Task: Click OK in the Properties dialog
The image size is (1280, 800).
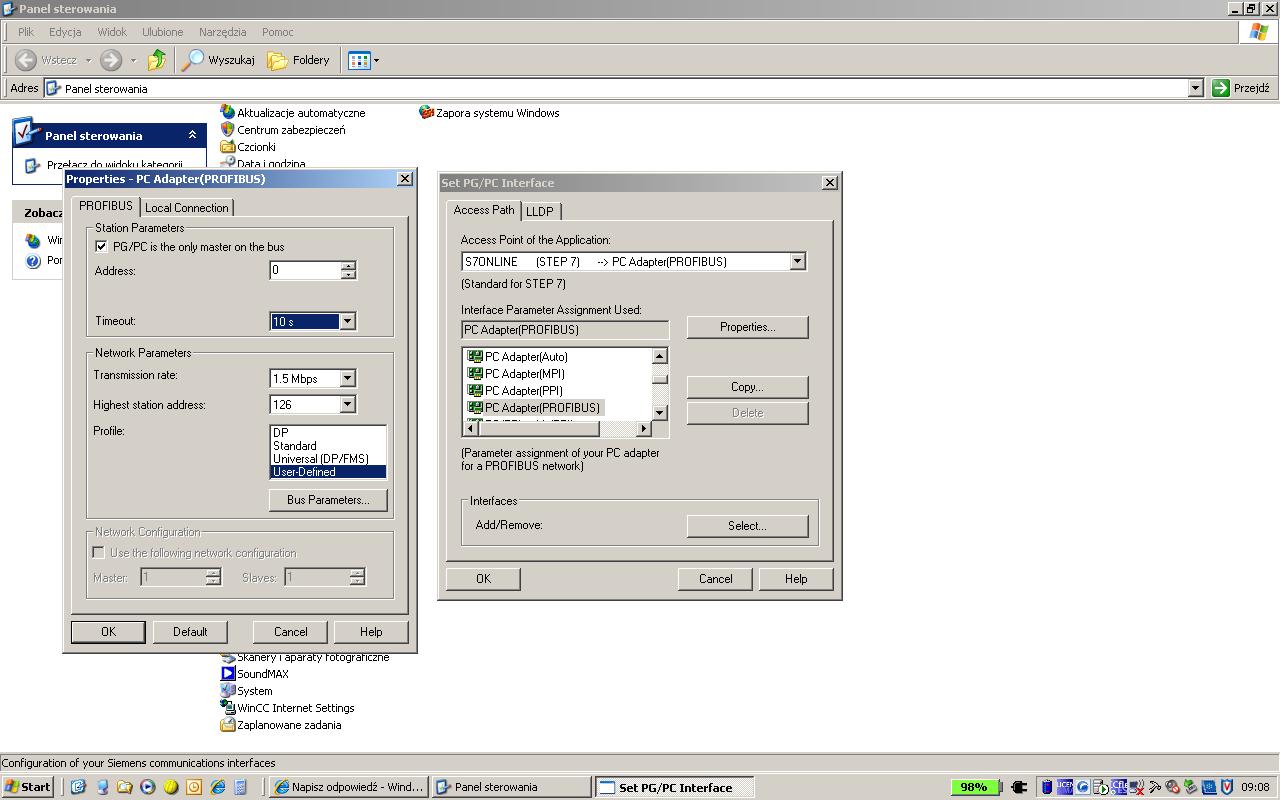Action: pyautogui.click(x=108, y=632)
